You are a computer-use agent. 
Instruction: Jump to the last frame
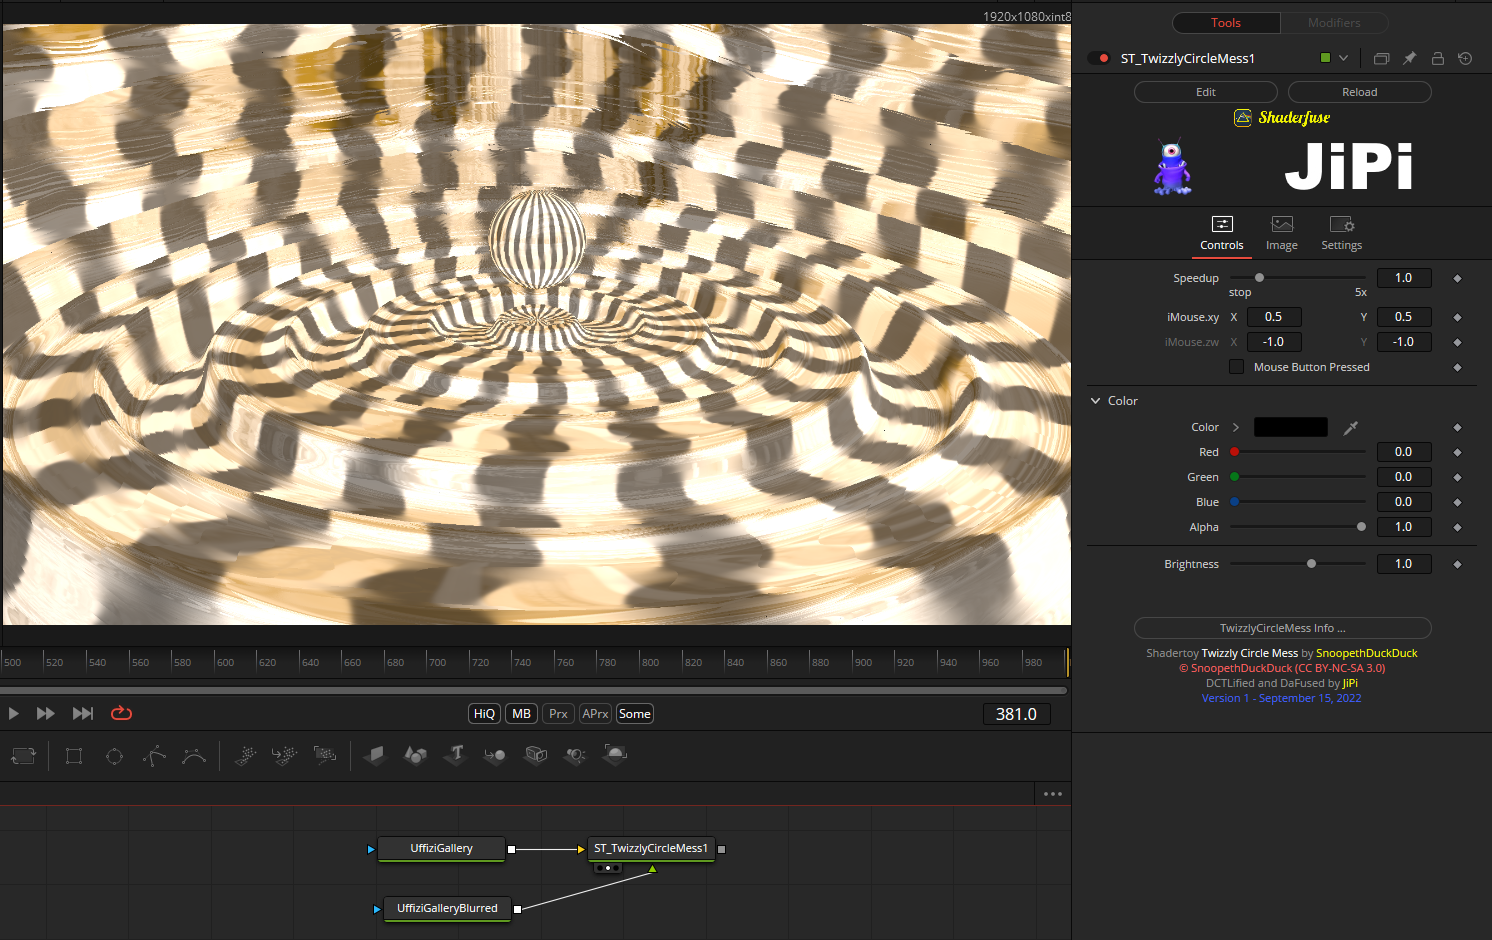coord(83,713)
